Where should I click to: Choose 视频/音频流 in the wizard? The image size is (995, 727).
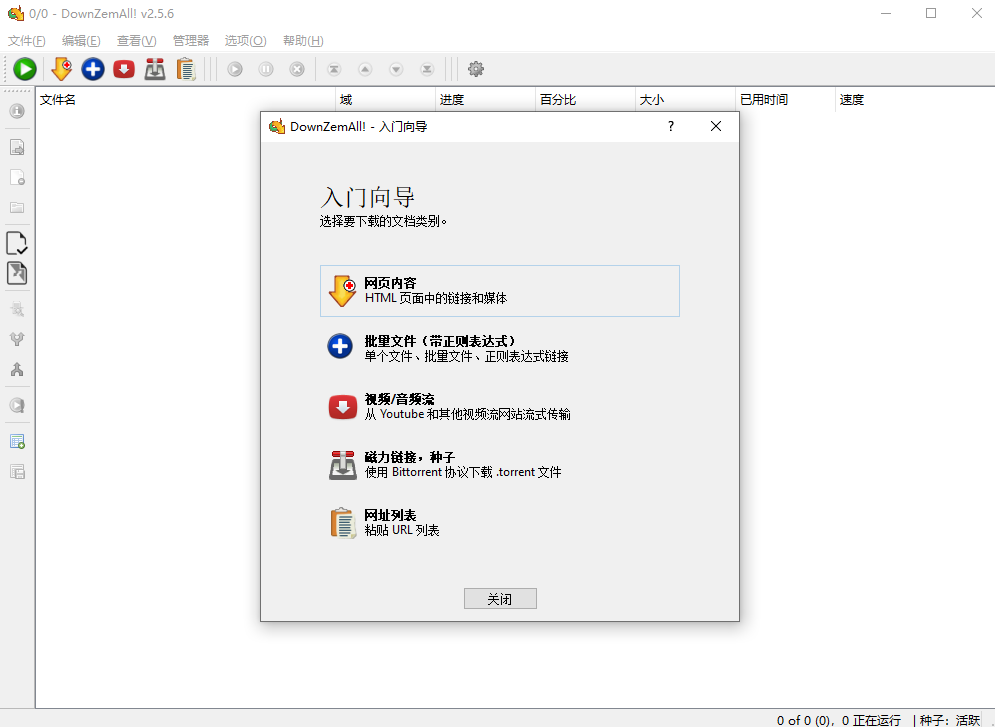500,407
